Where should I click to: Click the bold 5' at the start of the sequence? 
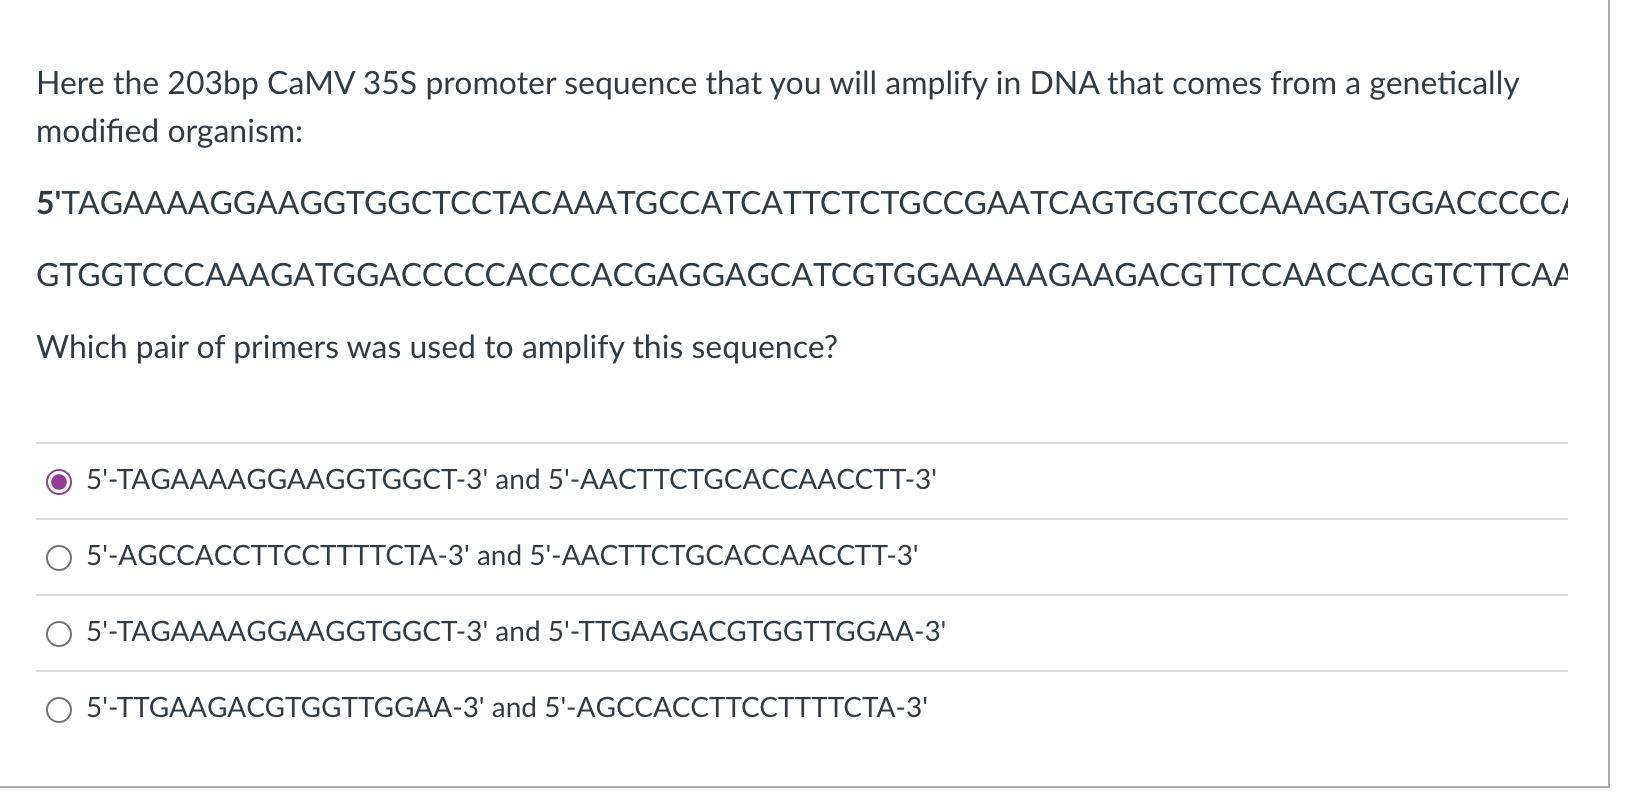(49, 204)
